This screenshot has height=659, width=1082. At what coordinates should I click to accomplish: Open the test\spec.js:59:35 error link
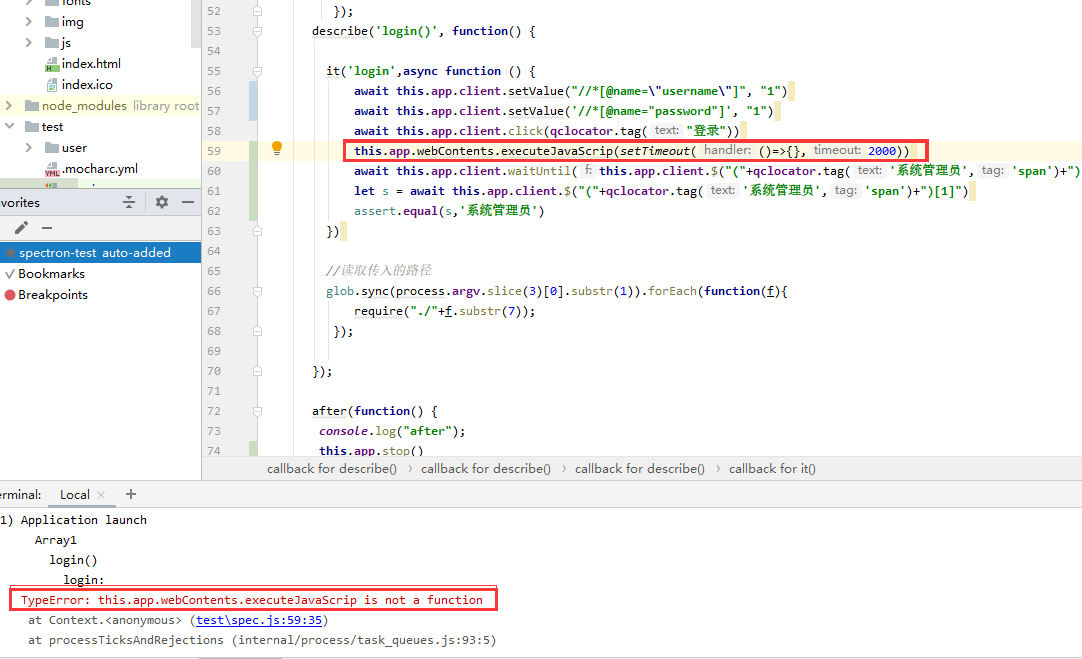coord(259,619)
